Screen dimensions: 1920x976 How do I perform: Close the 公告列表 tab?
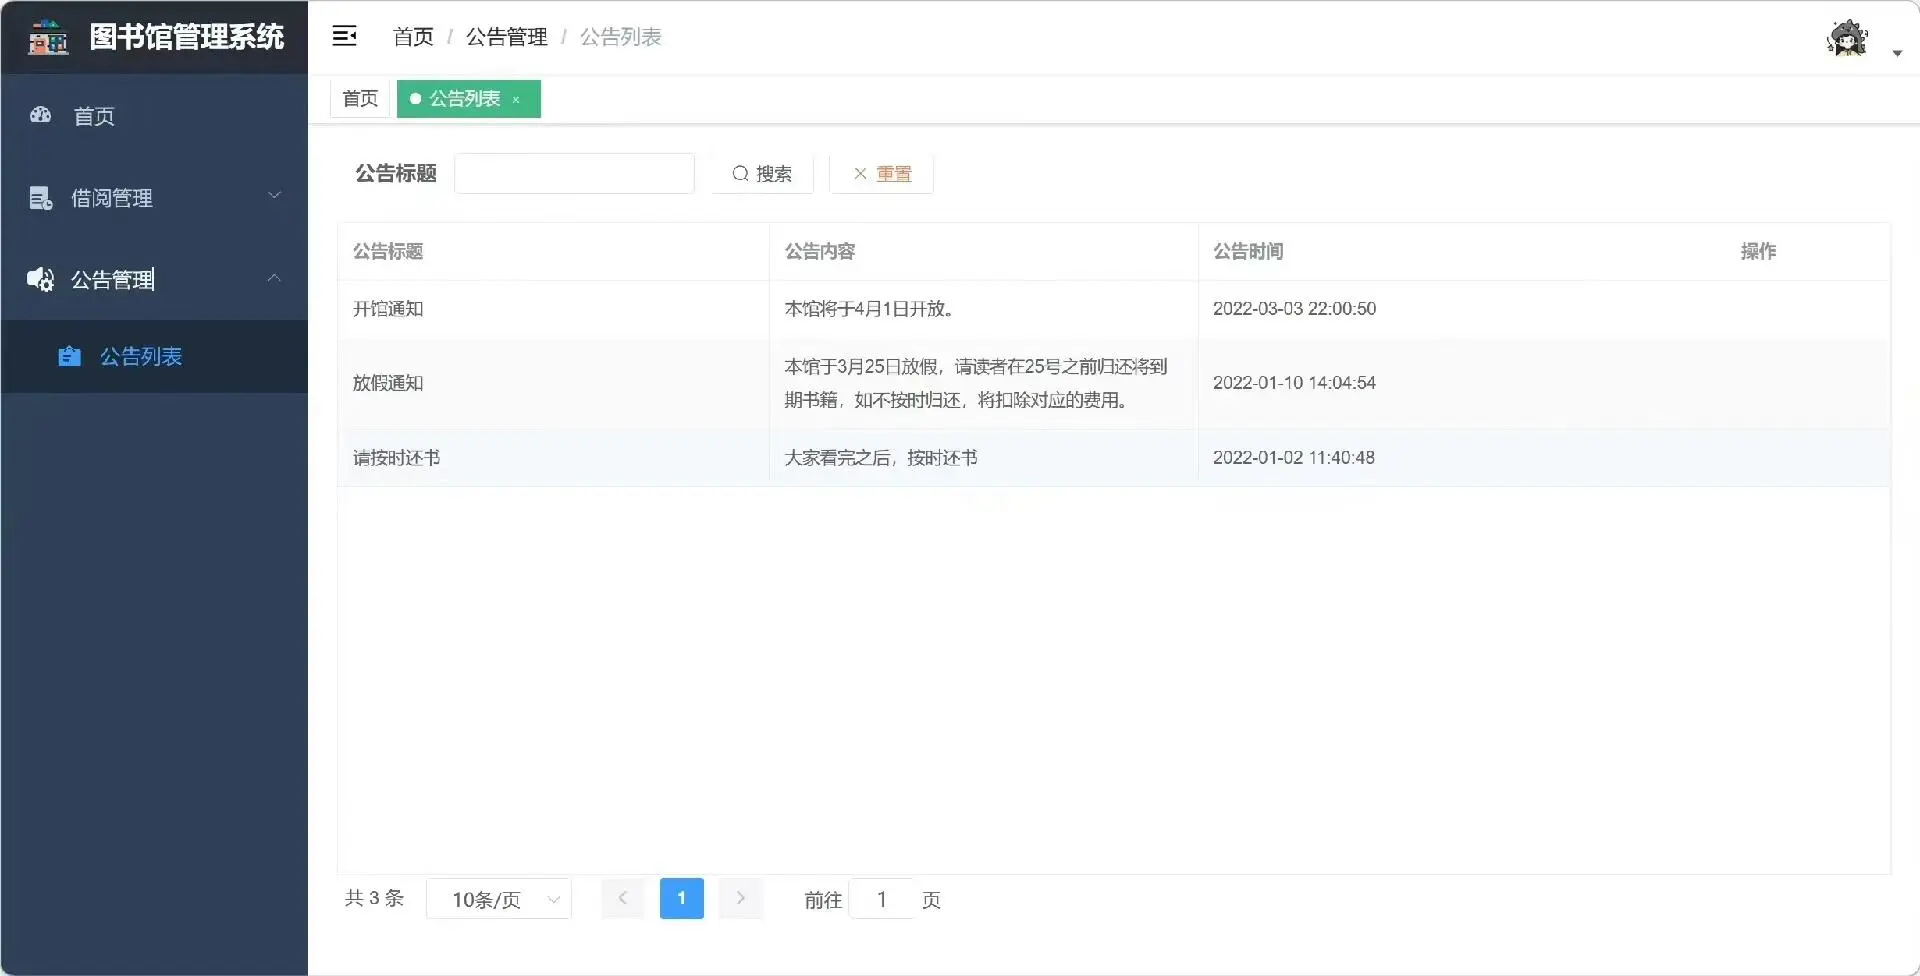(x=516, y=99)
